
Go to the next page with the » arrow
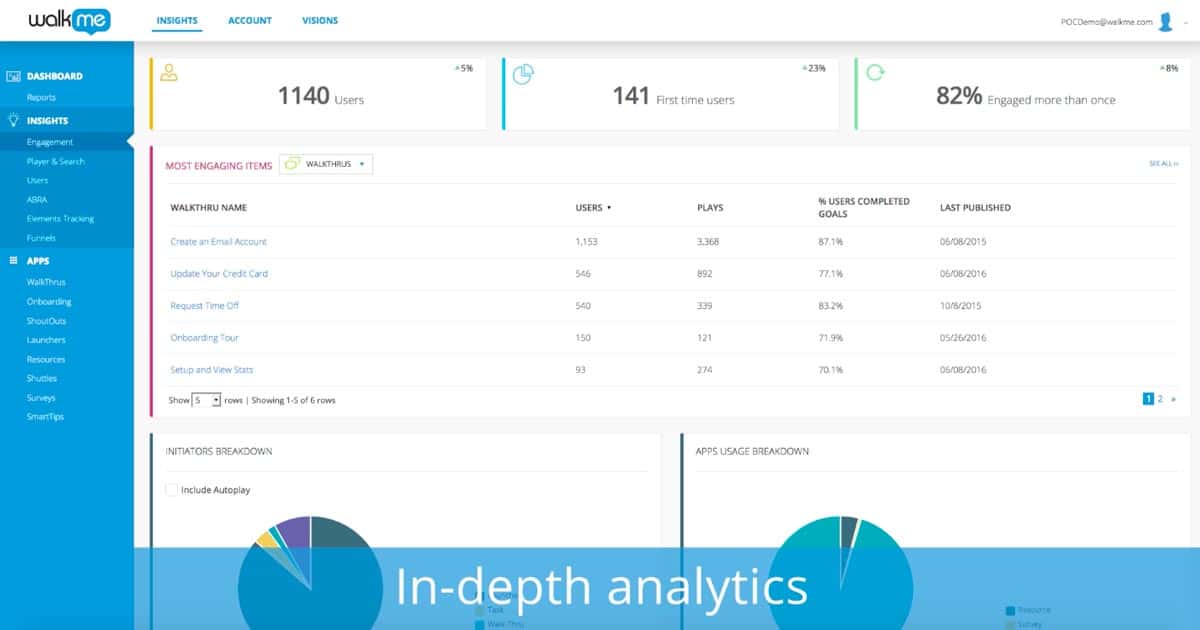(1173, 399)
